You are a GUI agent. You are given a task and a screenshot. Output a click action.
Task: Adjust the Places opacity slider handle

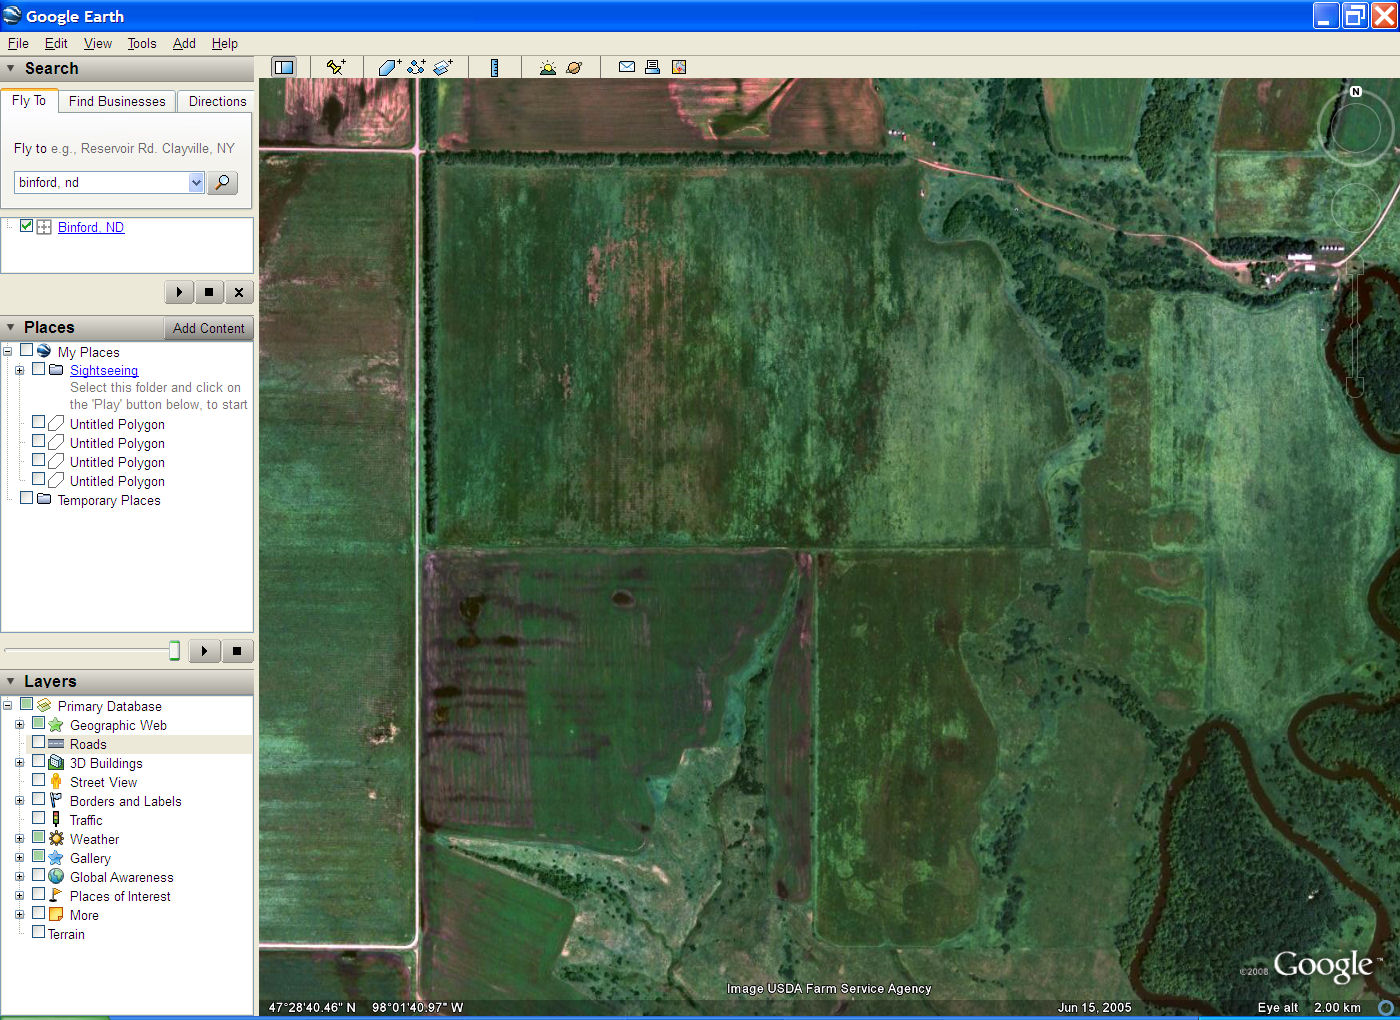174,651
